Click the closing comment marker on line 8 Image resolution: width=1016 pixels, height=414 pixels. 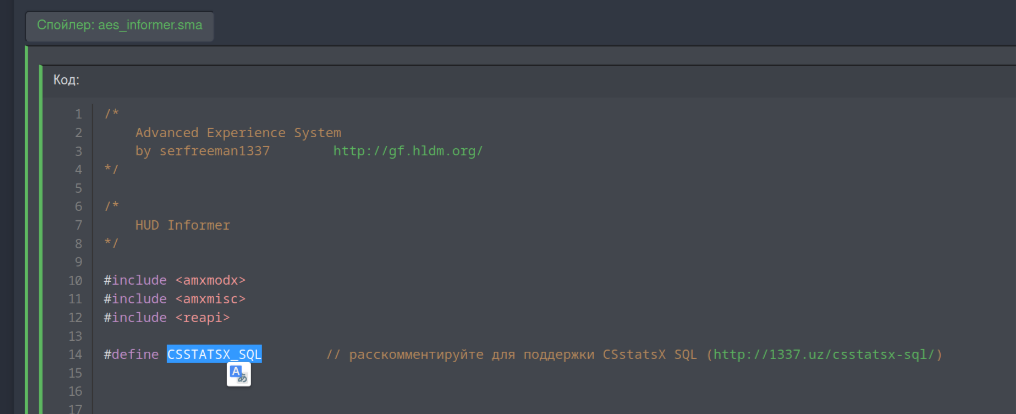coord(111,244)
